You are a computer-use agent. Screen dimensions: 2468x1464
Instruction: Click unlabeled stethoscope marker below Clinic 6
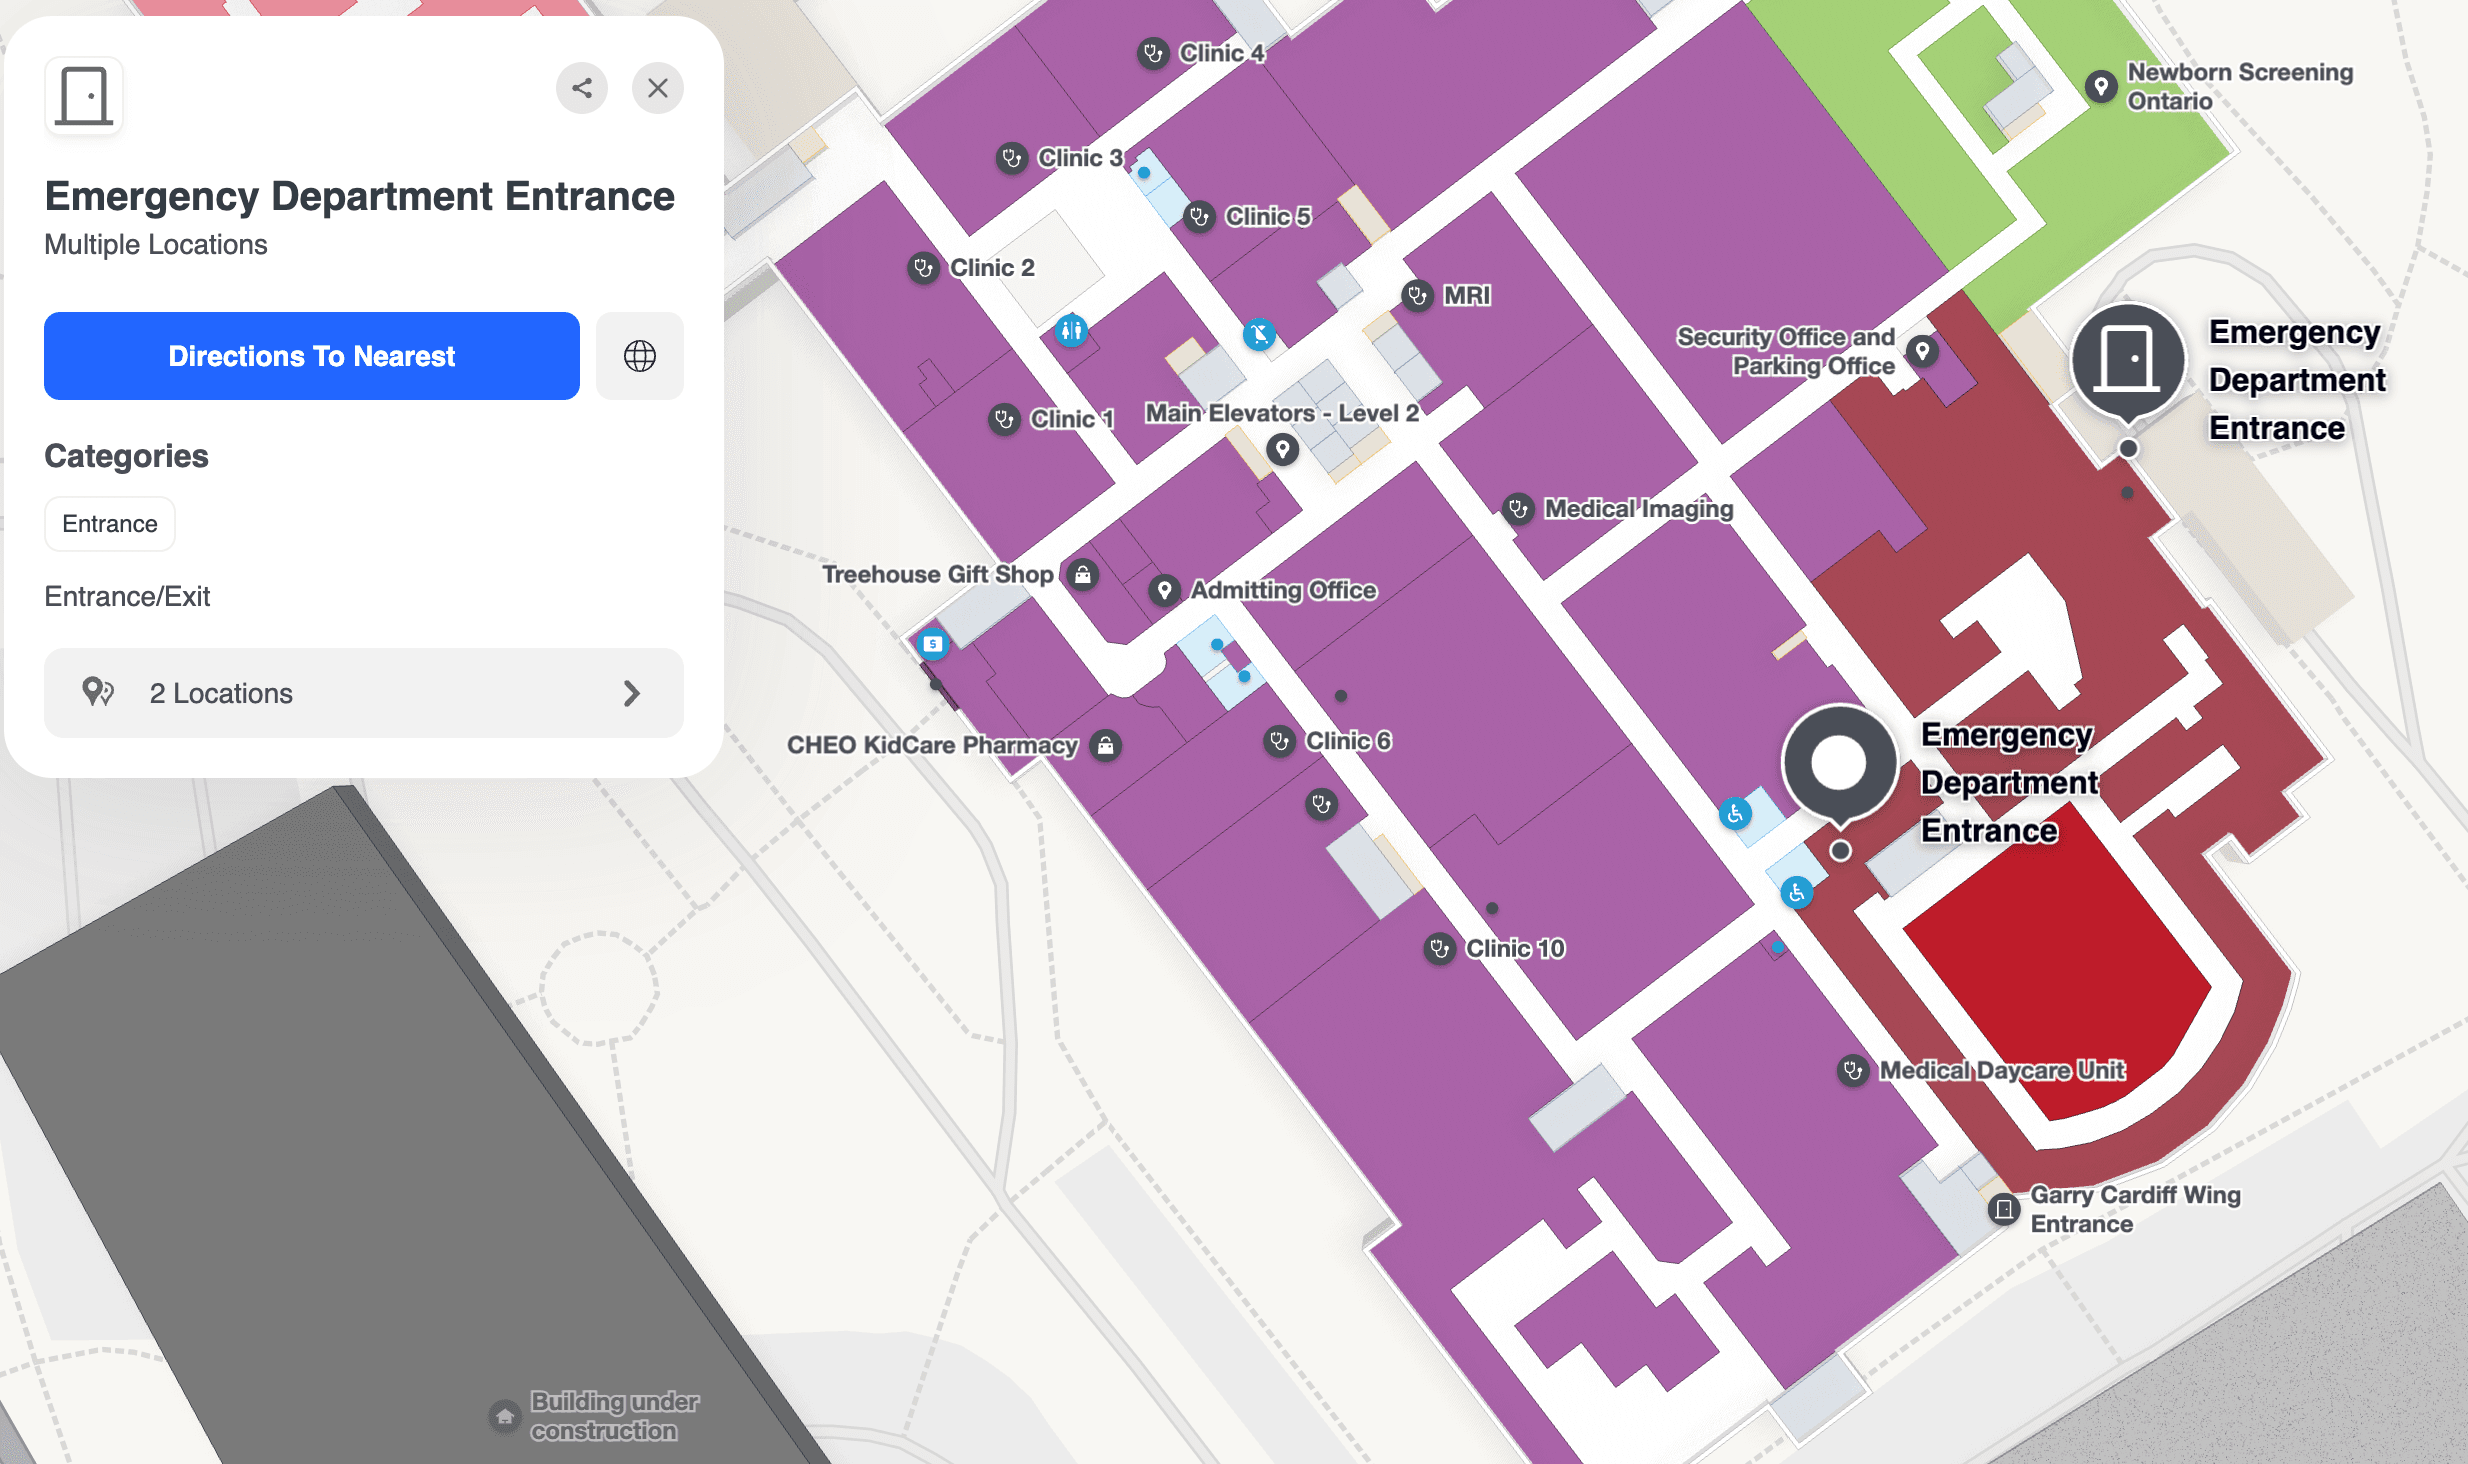coord(1322,804)
